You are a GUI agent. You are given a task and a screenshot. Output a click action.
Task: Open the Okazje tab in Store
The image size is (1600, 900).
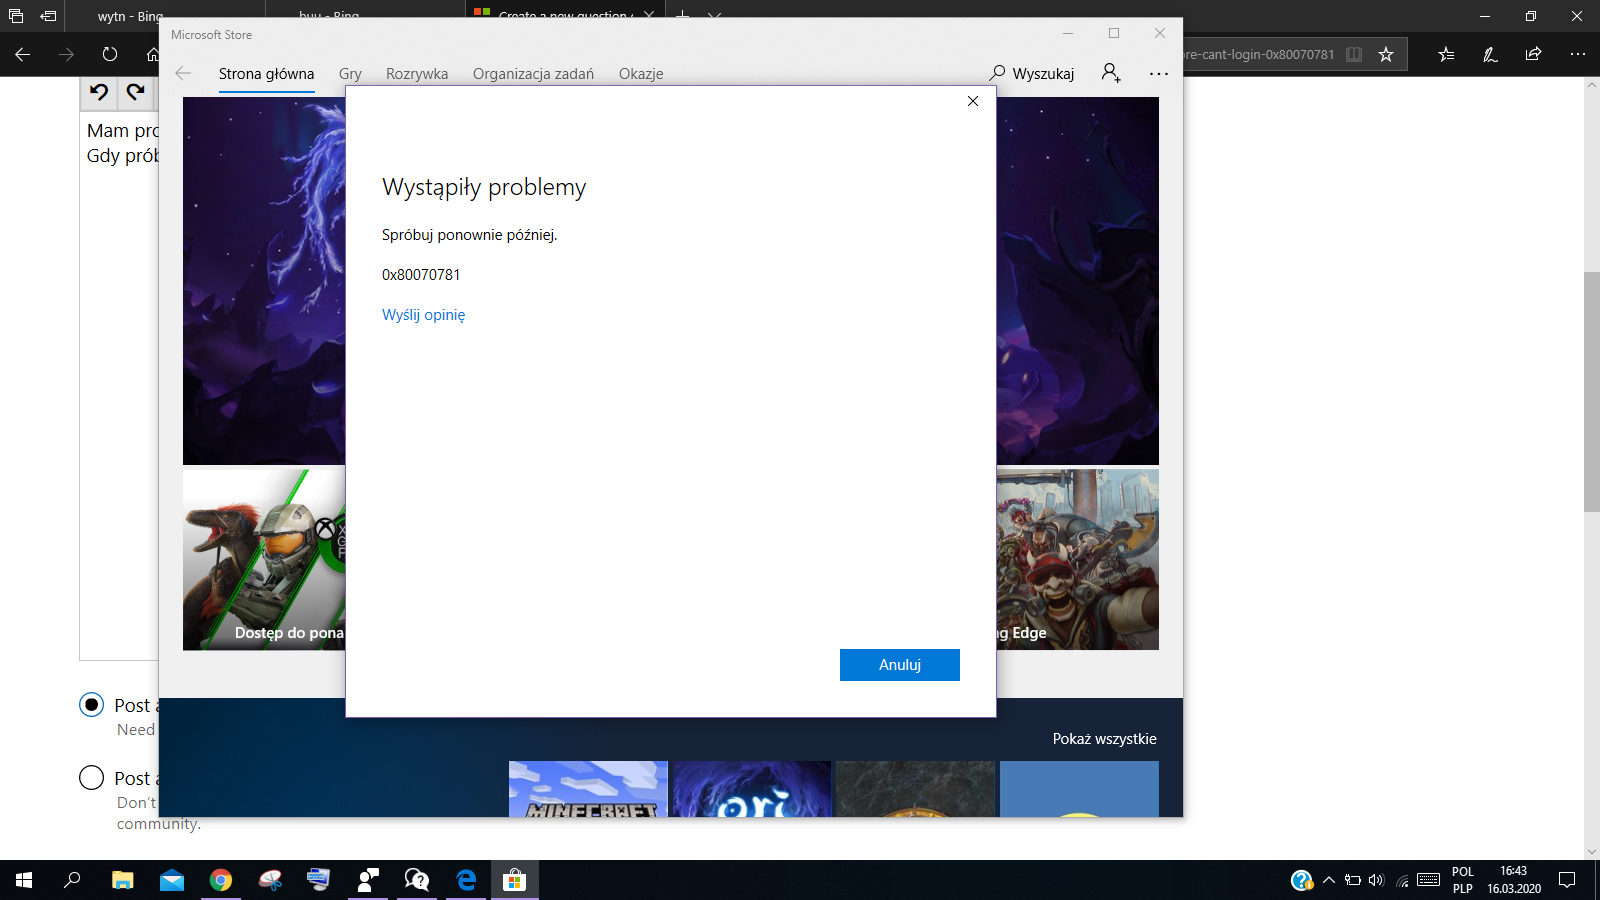(x=641, y=74)
